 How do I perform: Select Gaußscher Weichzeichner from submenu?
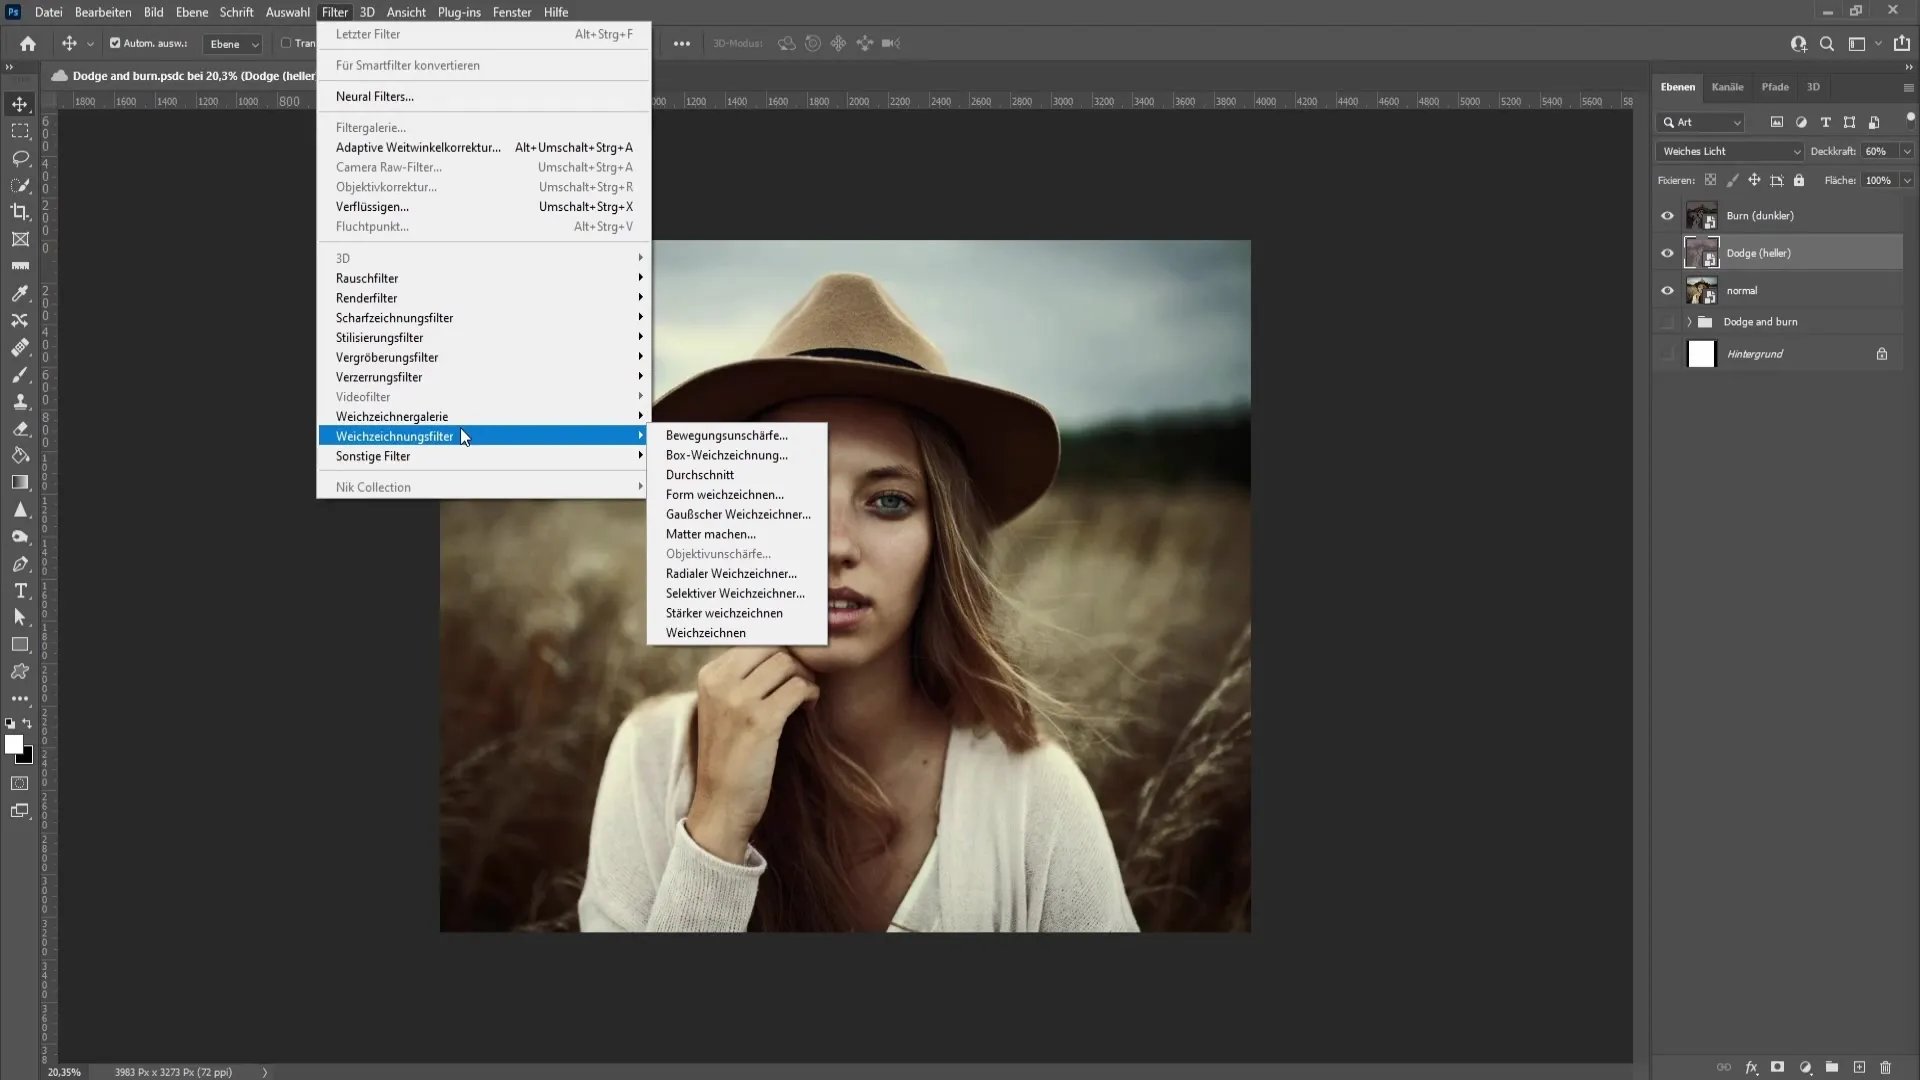[738, 514]
